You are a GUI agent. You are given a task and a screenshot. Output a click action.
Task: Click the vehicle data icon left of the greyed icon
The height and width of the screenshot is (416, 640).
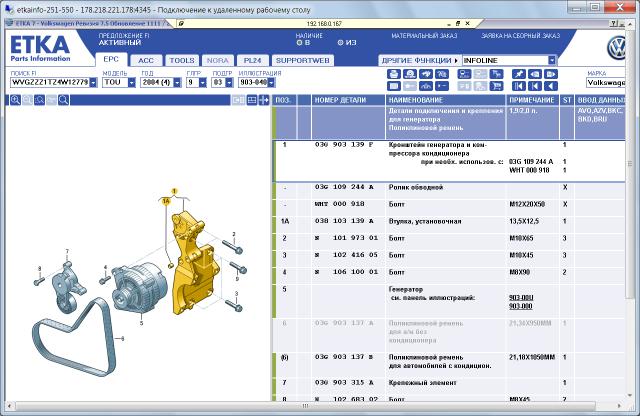point(464,74)
